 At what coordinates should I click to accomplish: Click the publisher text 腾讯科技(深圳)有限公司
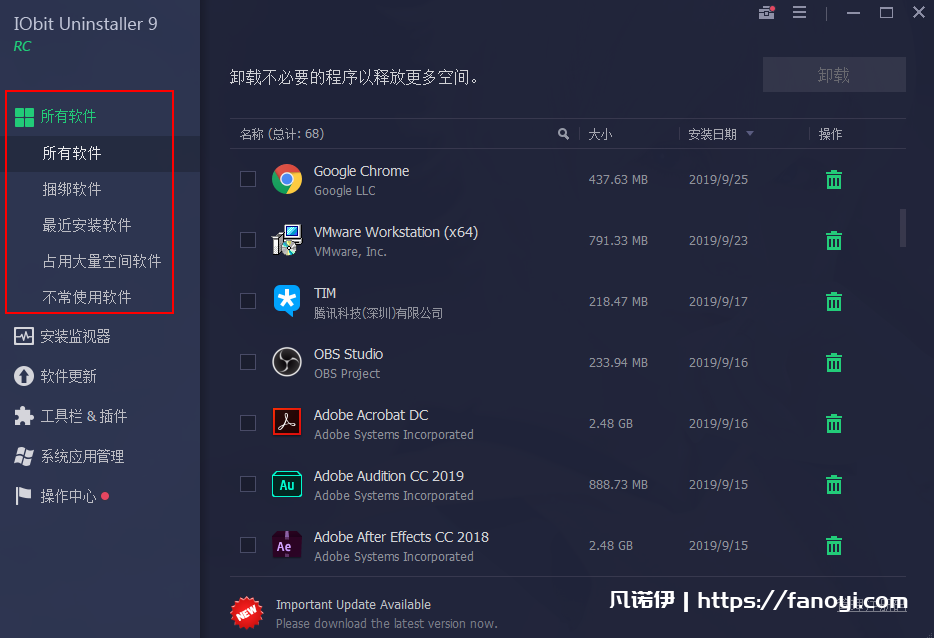[378, 313]
